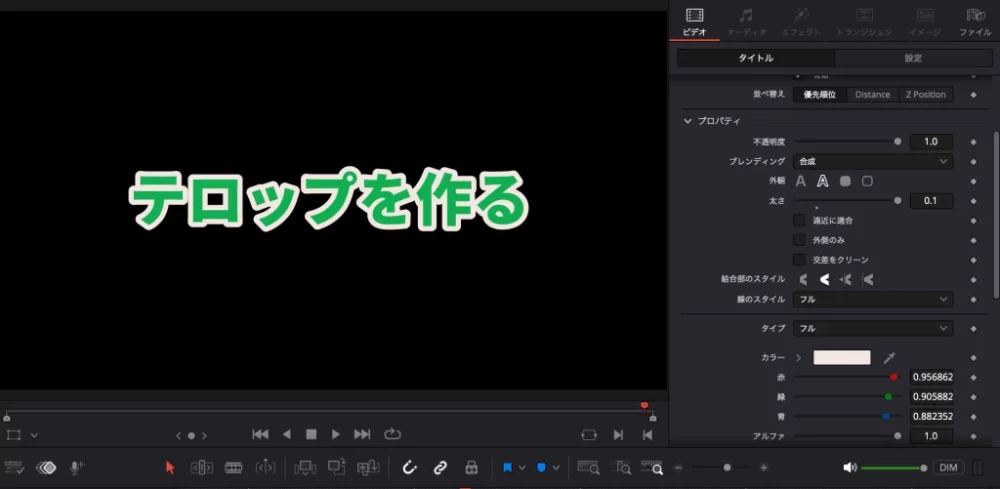Screen dimensions: 1000x489
Task: Check the box above 外側のみ
Action: coord(799,220)
